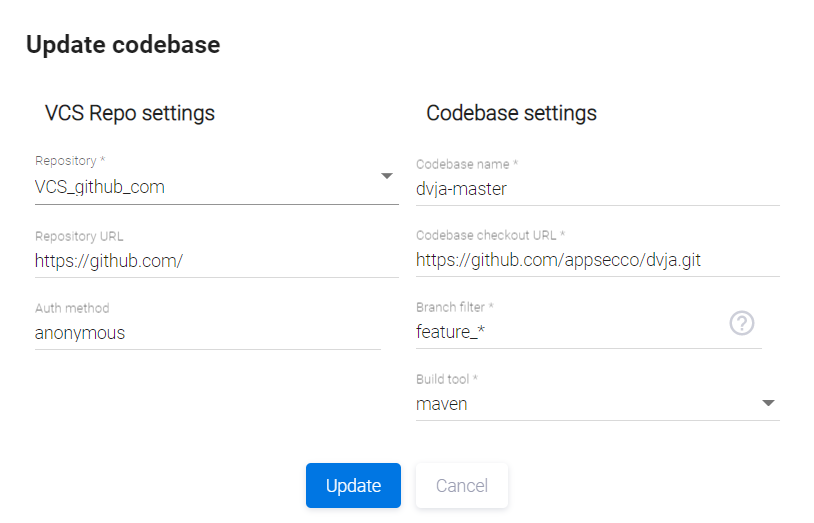This screenshot has width=814, height=523.
Task: Click the Update codebase dialog title
Action: (123, 45)
